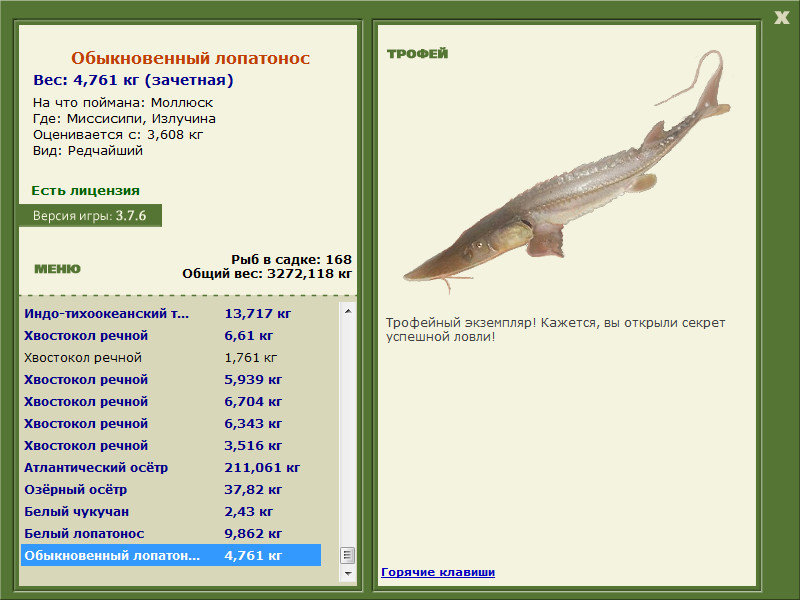Select Белый лопатонос 9,862 кг row
The width and height of the screenshot is (800, 600).
[171, 533]
